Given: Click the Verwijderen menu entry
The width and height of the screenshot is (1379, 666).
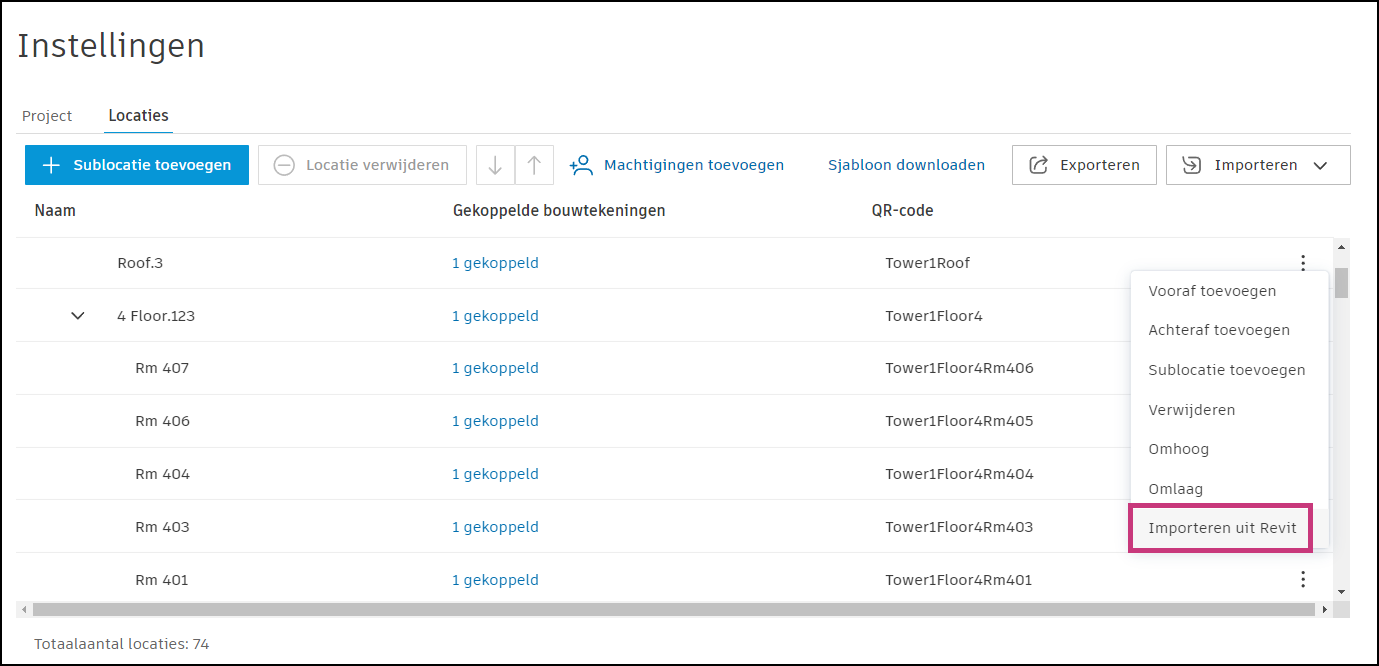Looking at the screenshot, I should (x=1192, y=410).
